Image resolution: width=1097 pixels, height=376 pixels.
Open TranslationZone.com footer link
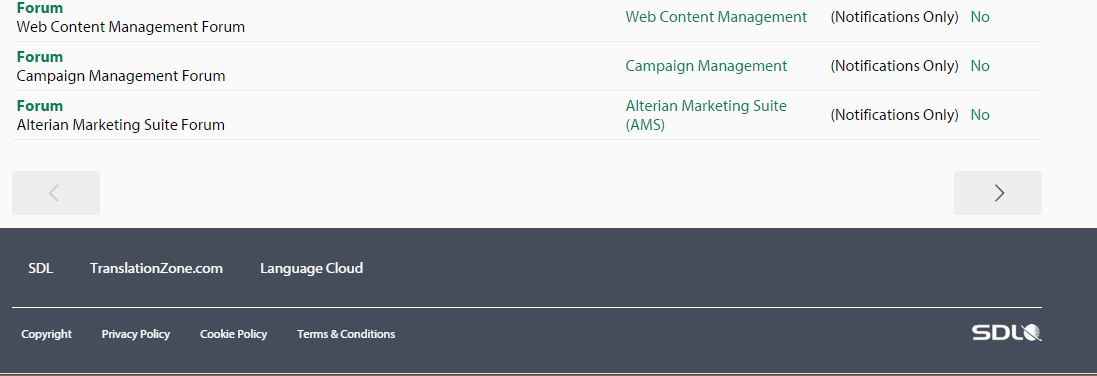tap(156, 268)
